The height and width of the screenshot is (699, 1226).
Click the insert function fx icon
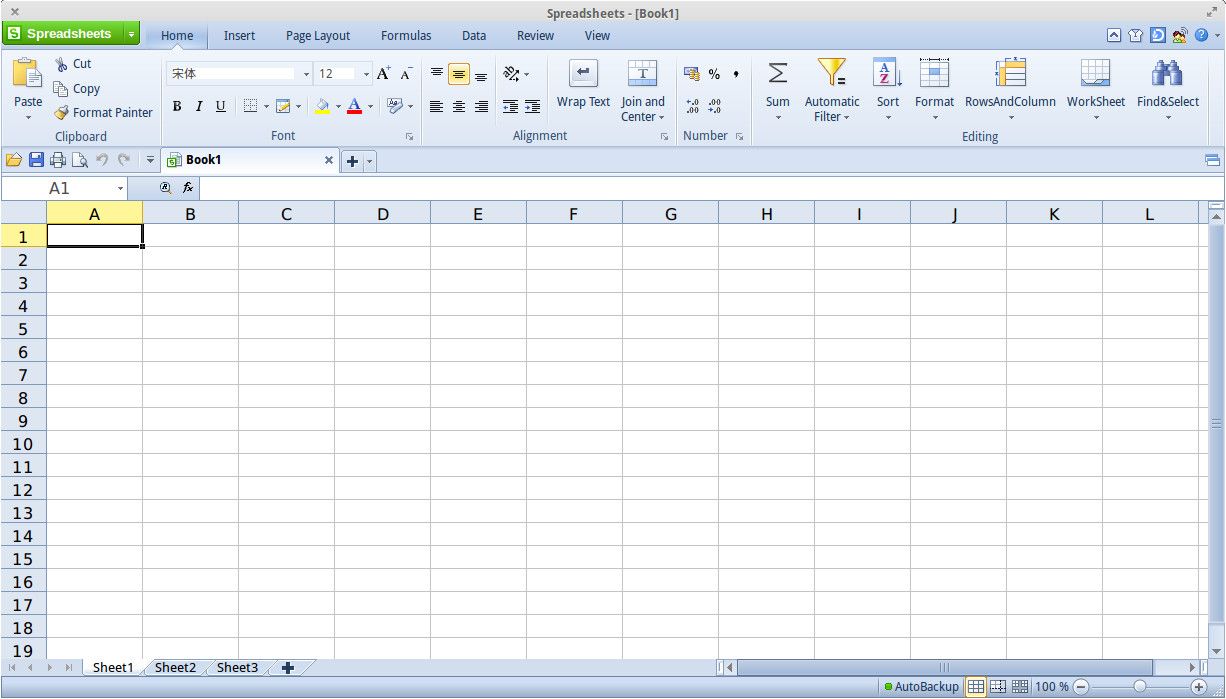(x=188, y=187)
